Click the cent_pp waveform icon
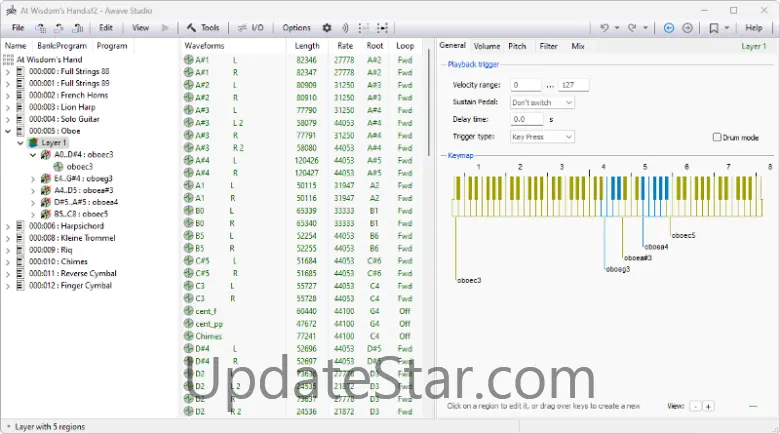 [x=189, y=324]
